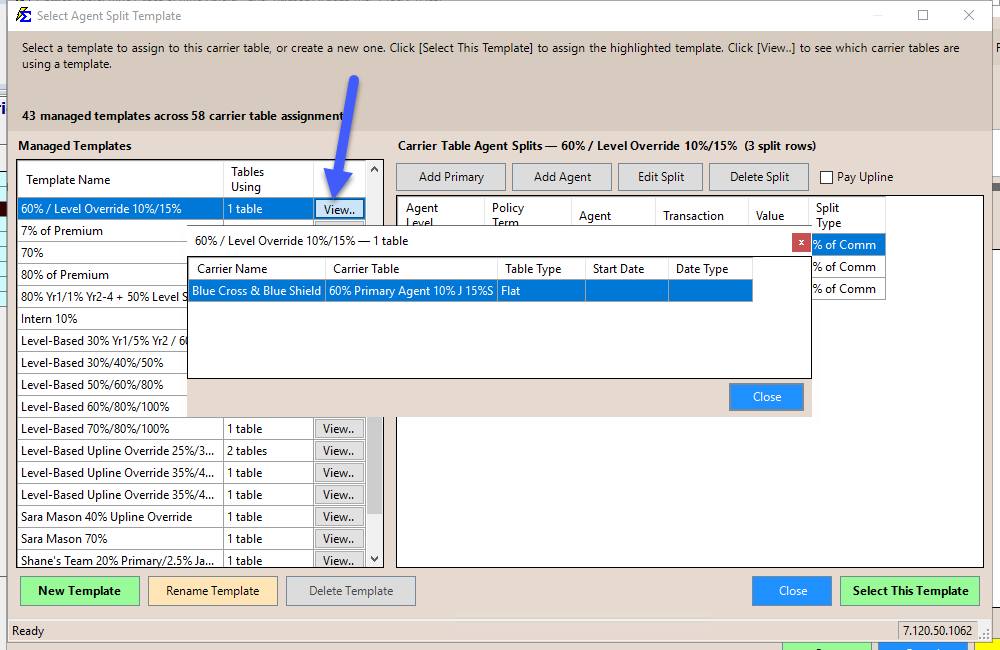Viewport: 1000px width, 650px height.
Task: Sort by Carrier Name column header
Action: click(256, 269)
